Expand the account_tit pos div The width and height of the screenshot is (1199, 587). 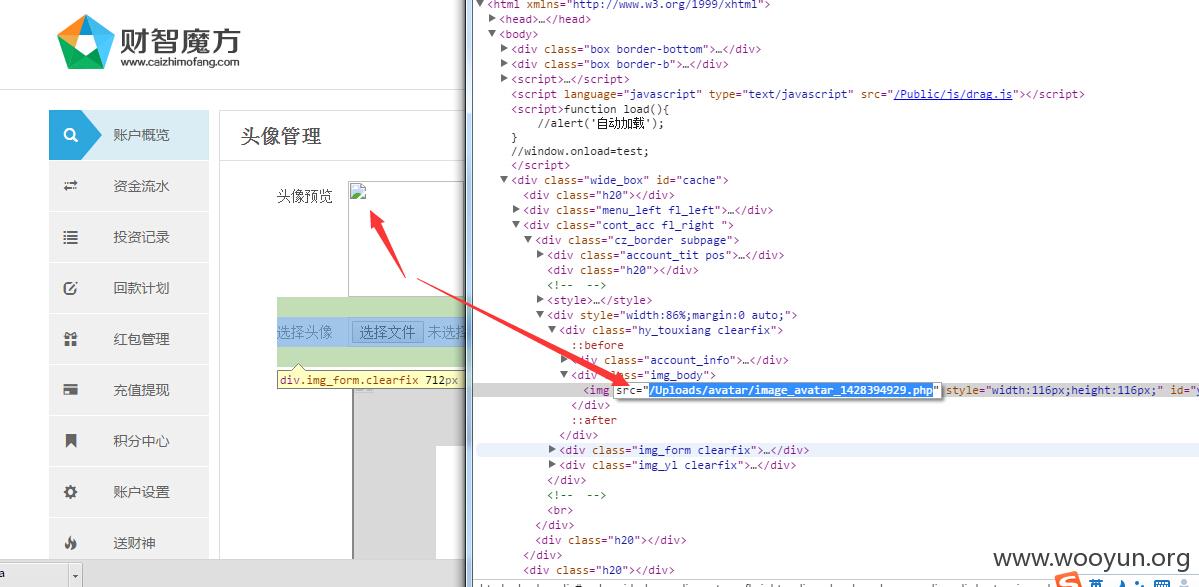(541, 255)
